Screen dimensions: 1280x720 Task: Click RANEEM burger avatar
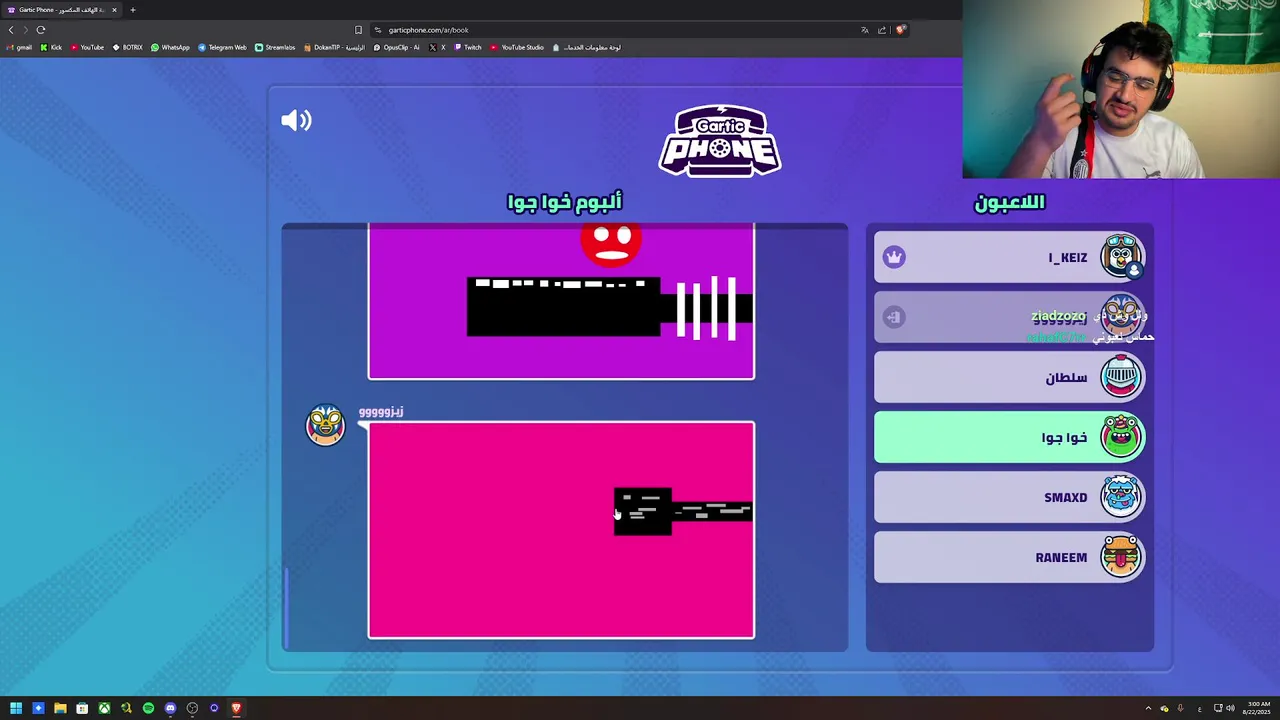click(1121, 557)
